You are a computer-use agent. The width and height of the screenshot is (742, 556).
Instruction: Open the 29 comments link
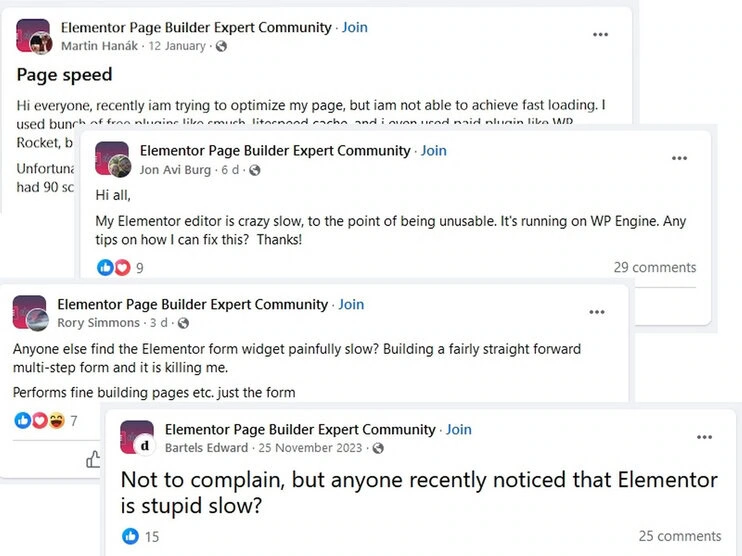point(654,267)
